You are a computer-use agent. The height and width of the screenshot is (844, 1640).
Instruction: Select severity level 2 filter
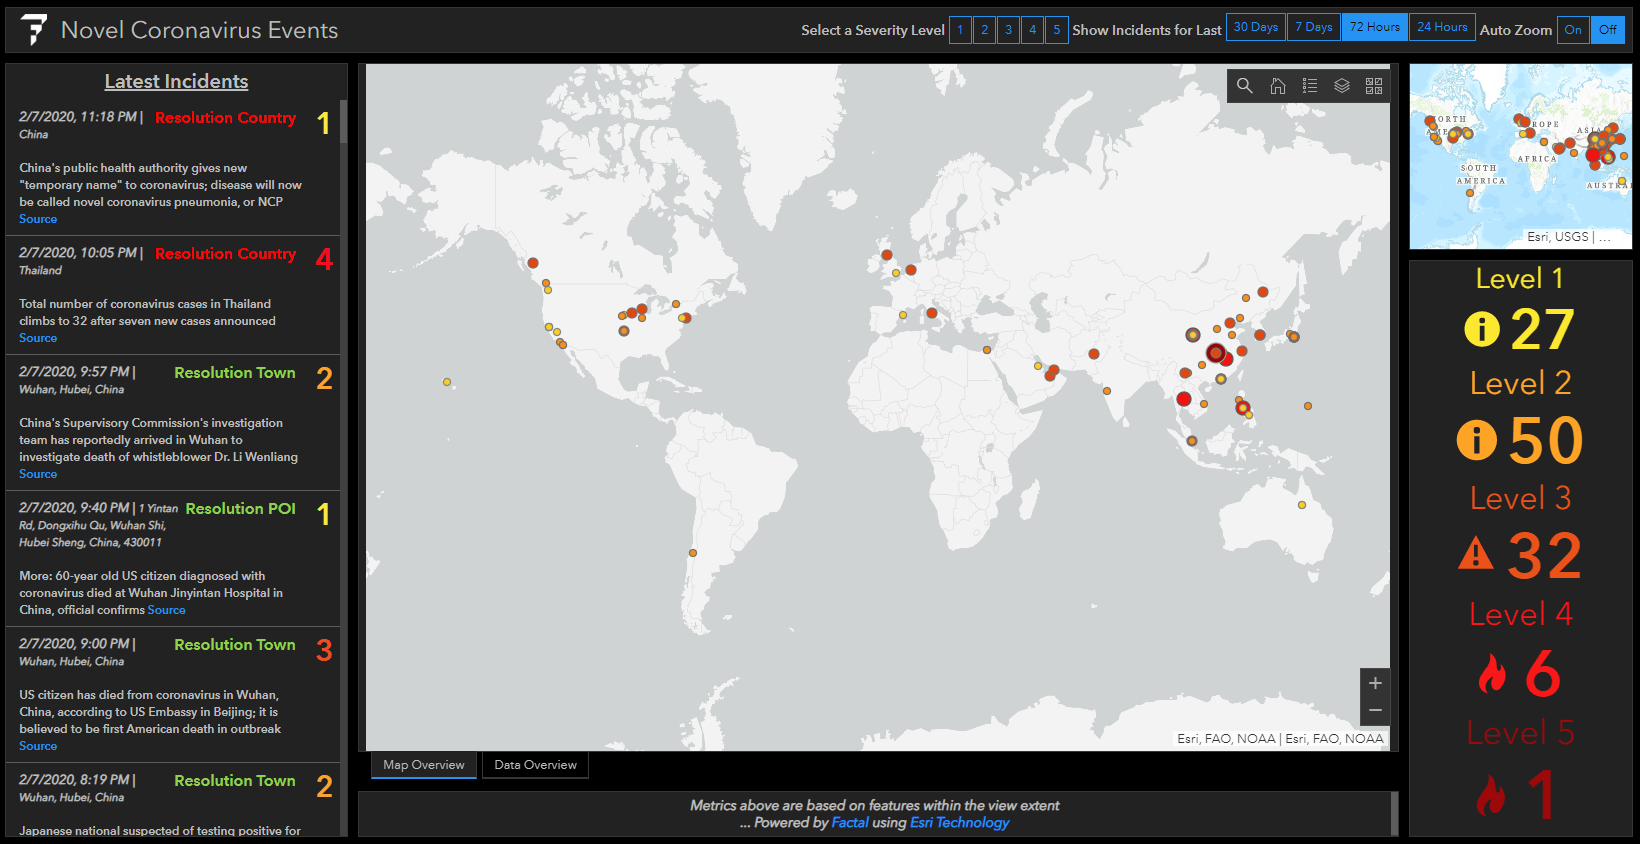(984, 30)
